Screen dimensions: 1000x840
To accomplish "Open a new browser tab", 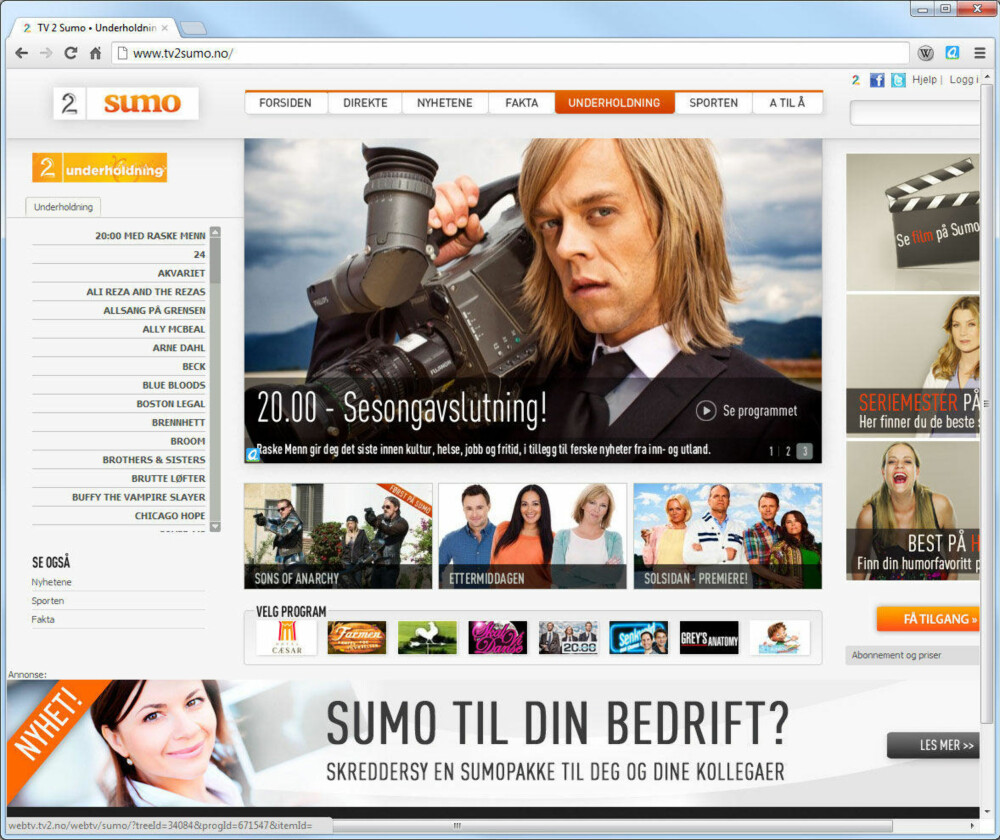I will click(193, 28).
